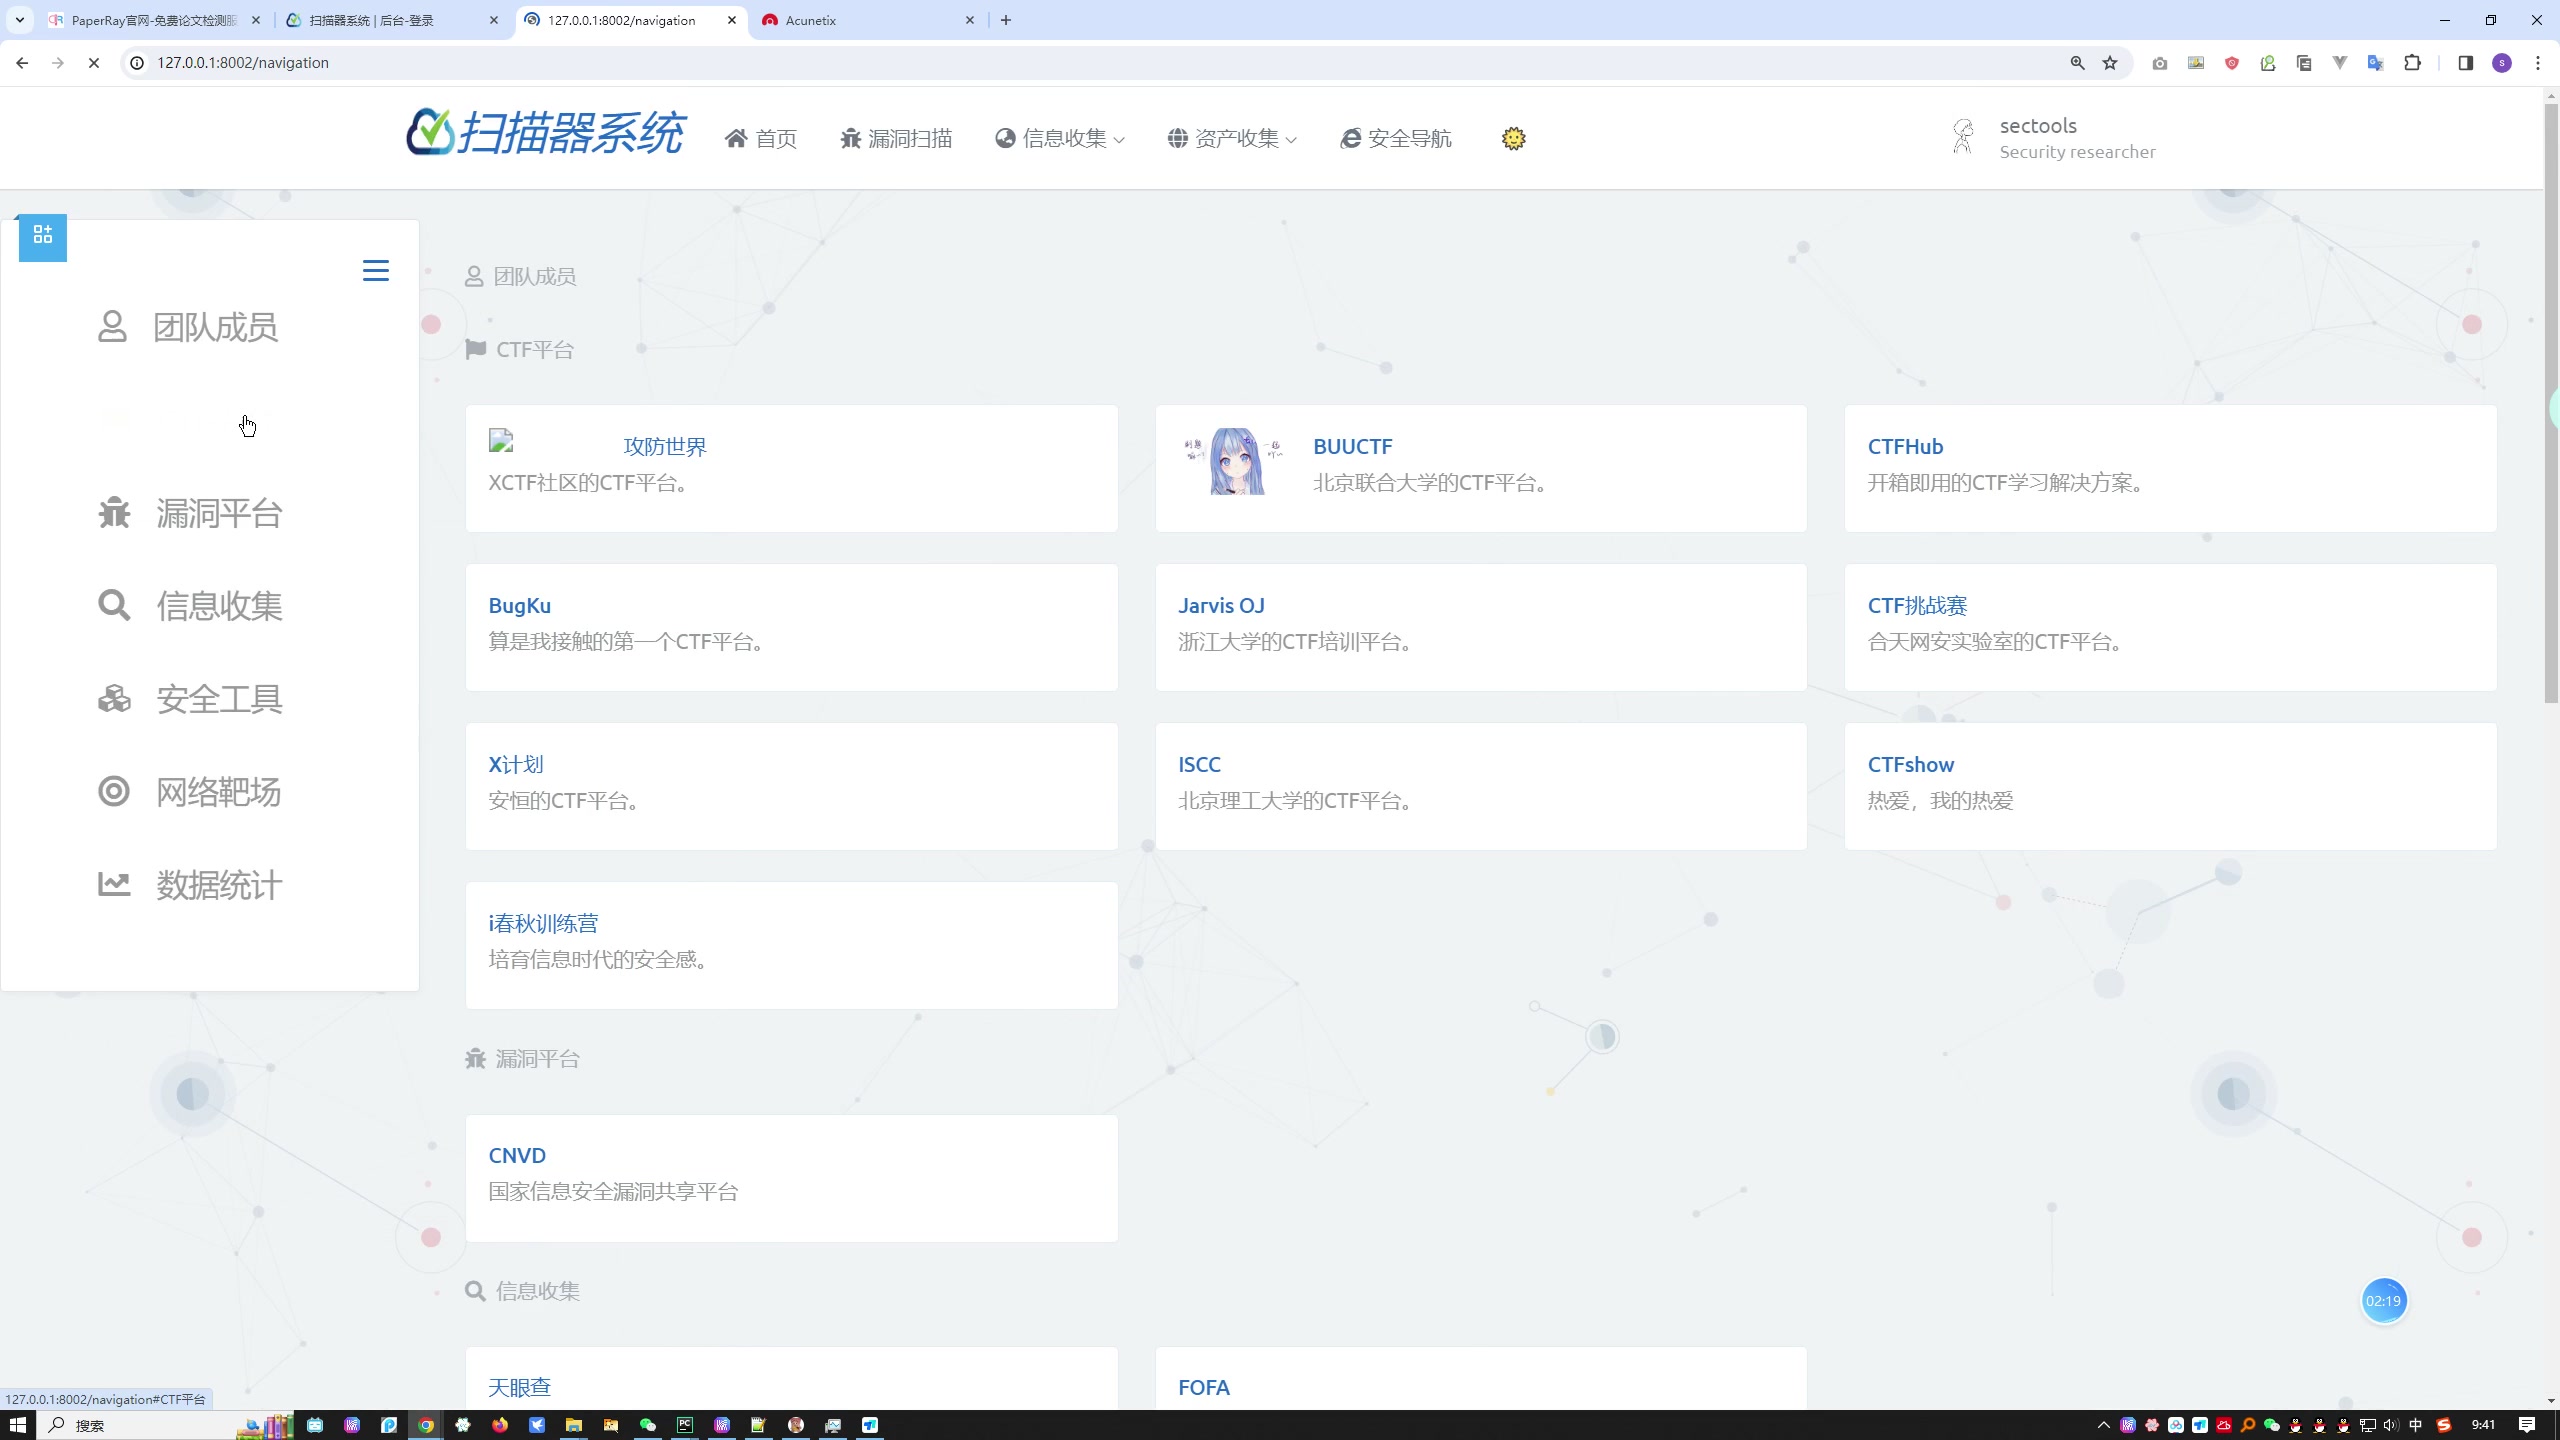Image resolution: width=2560 pixels, height=1440 pixels.
Task: Go back in browser history
Action: tap(22, 63)
